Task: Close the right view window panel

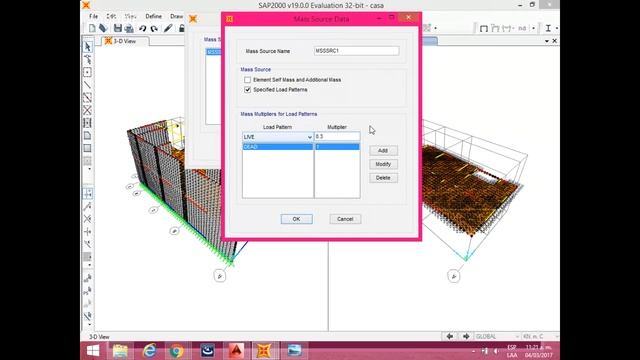Action: click(x=555, y=41)
